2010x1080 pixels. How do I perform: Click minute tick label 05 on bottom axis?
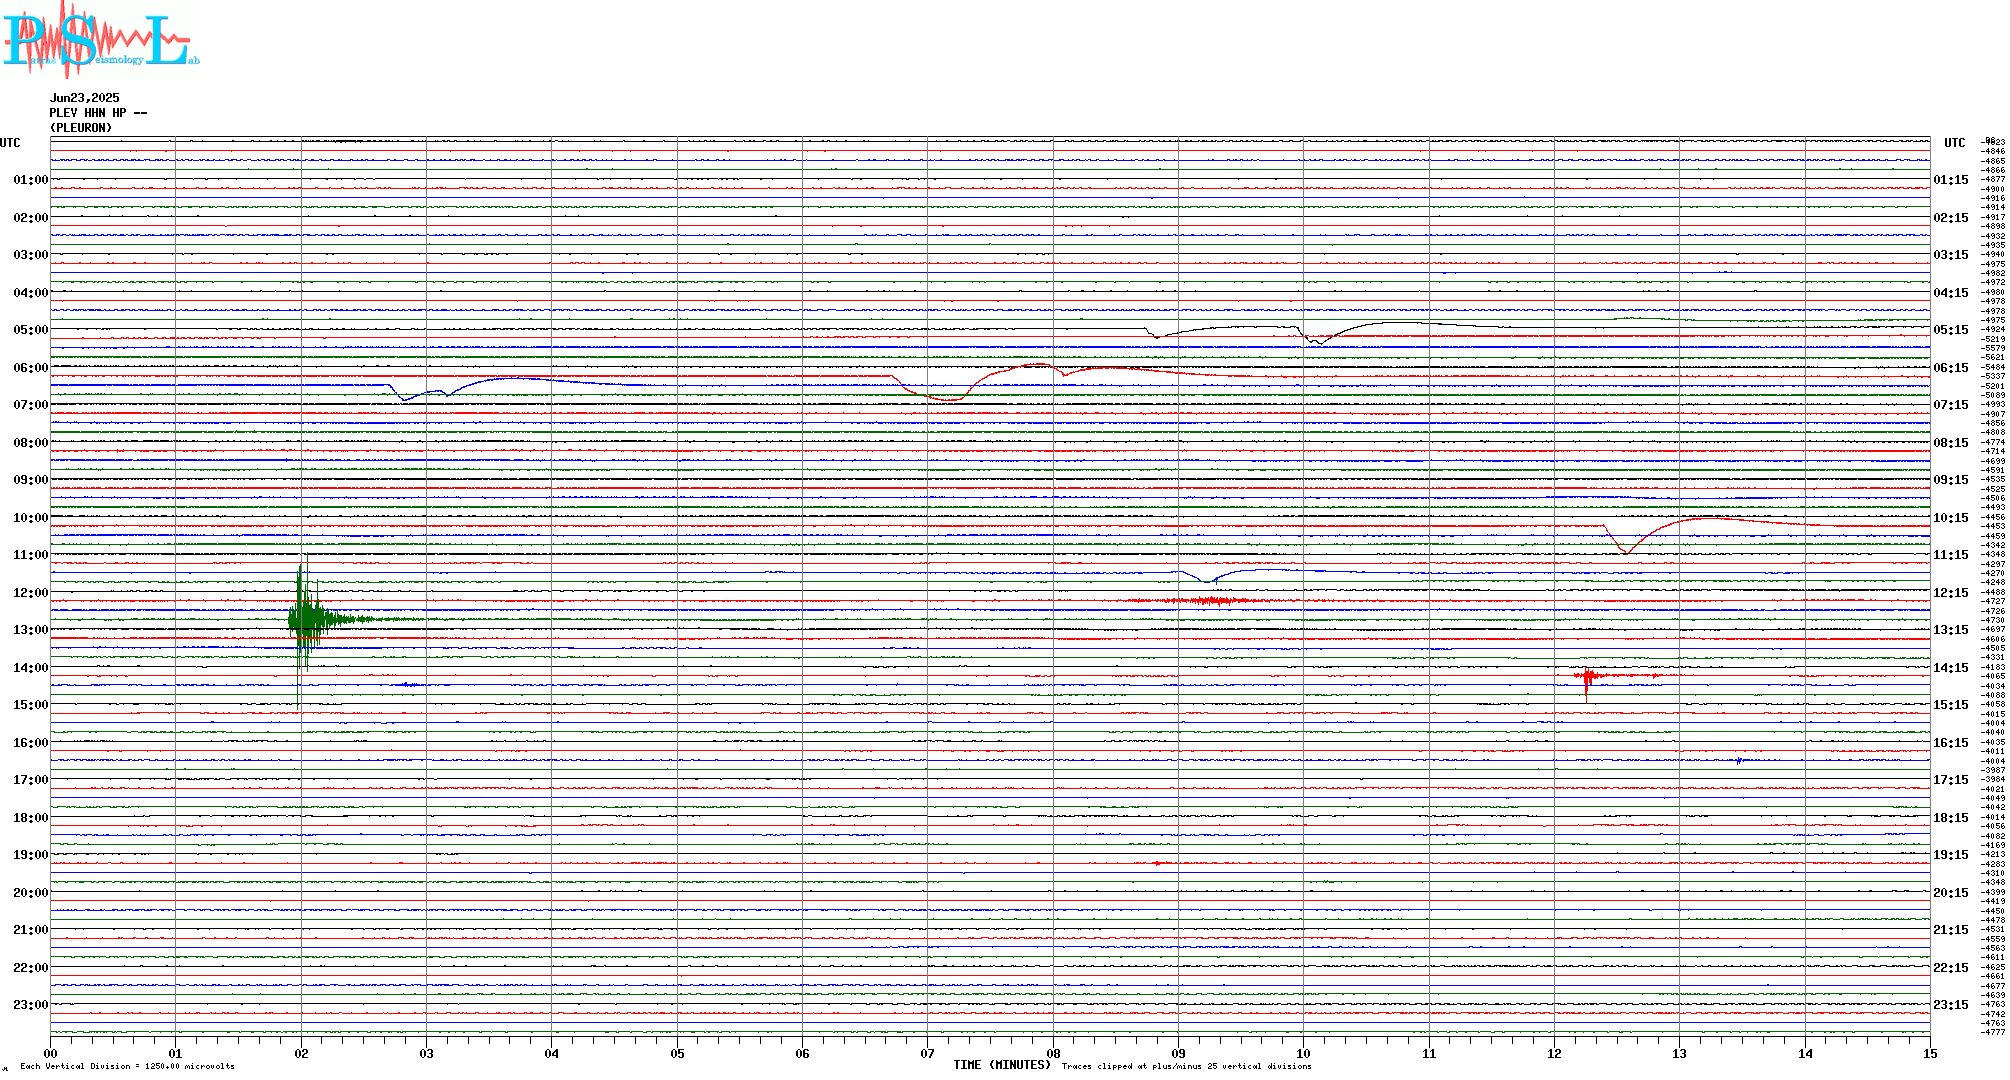(x=677, y=1054)
